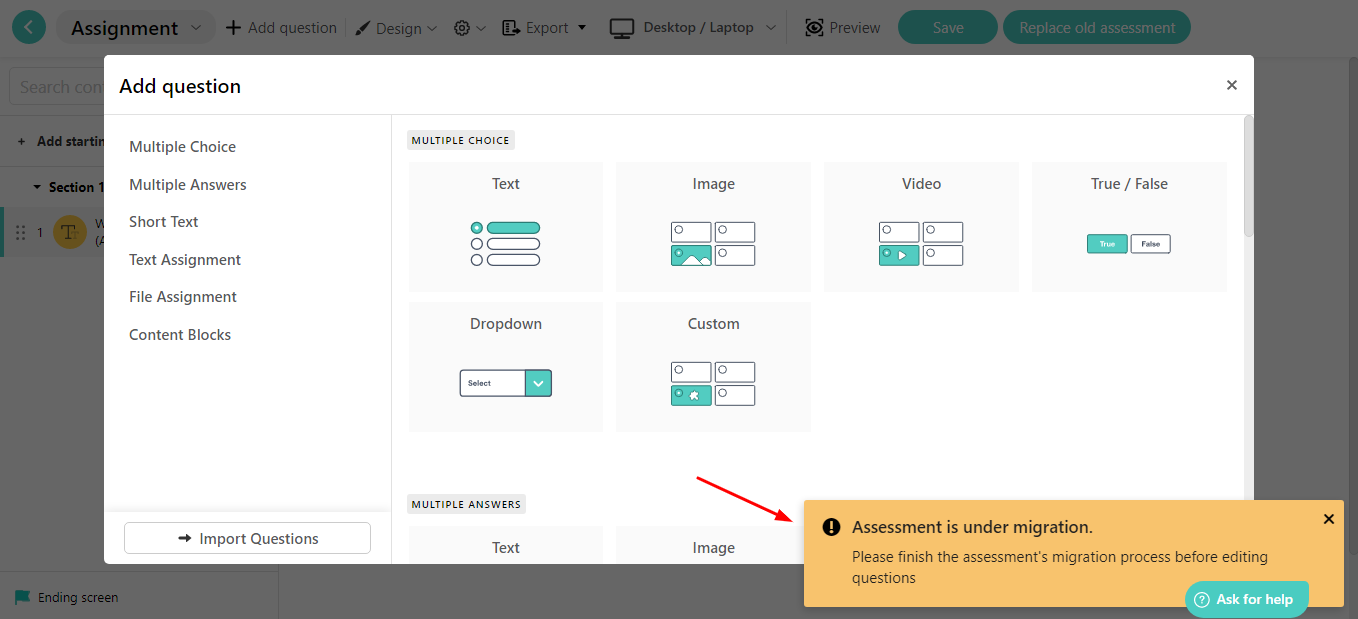
Task: Select Multiple Choice in the sidebar
Action: [182, 147]
